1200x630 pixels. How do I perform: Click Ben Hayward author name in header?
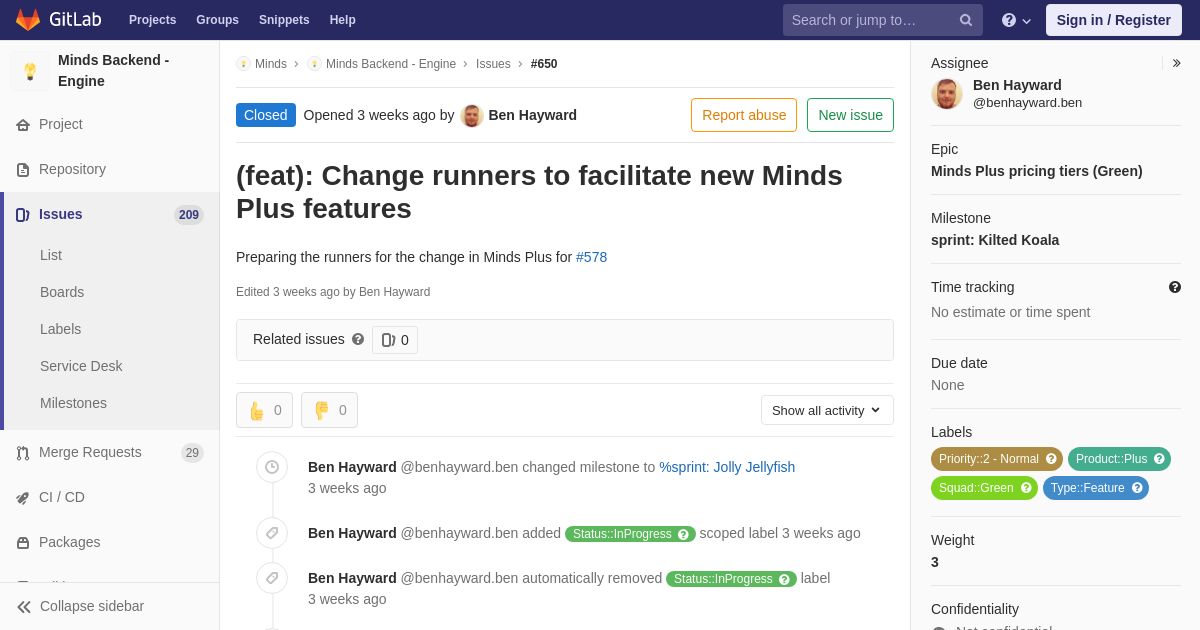[532, 115]
